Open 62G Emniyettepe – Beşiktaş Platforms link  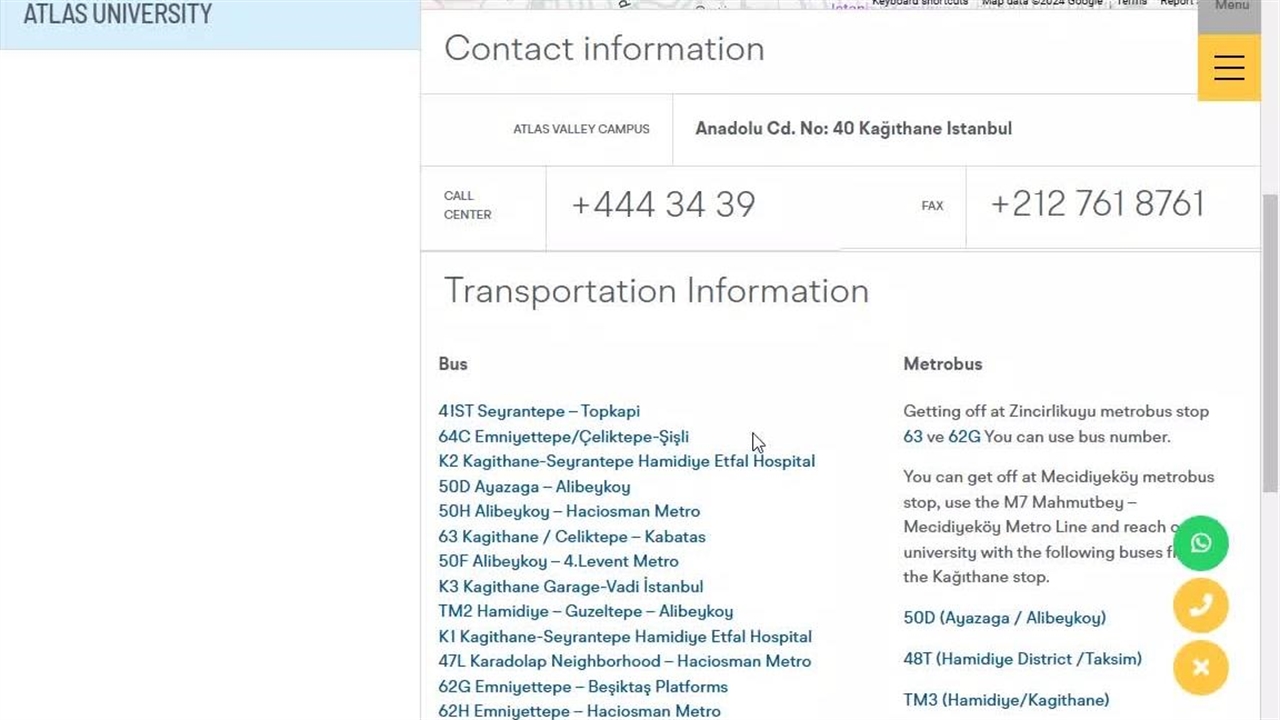[583, 687]
